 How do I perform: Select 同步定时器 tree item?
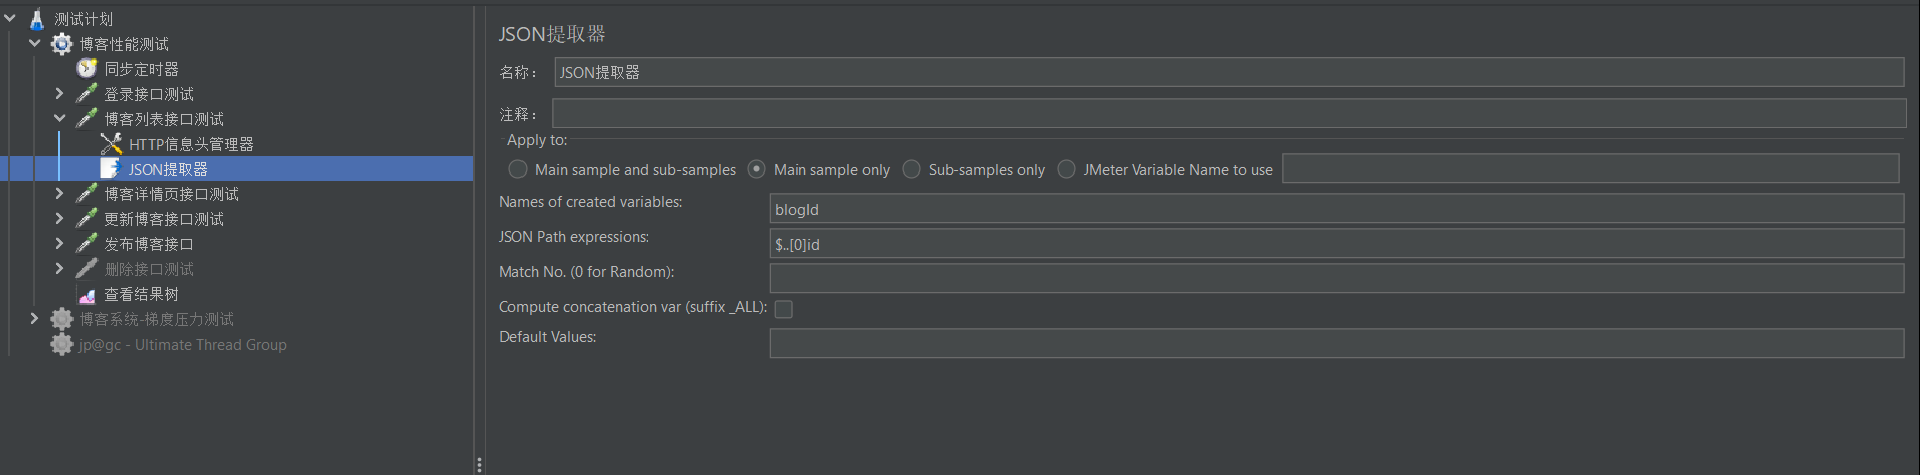pos(141,69)
